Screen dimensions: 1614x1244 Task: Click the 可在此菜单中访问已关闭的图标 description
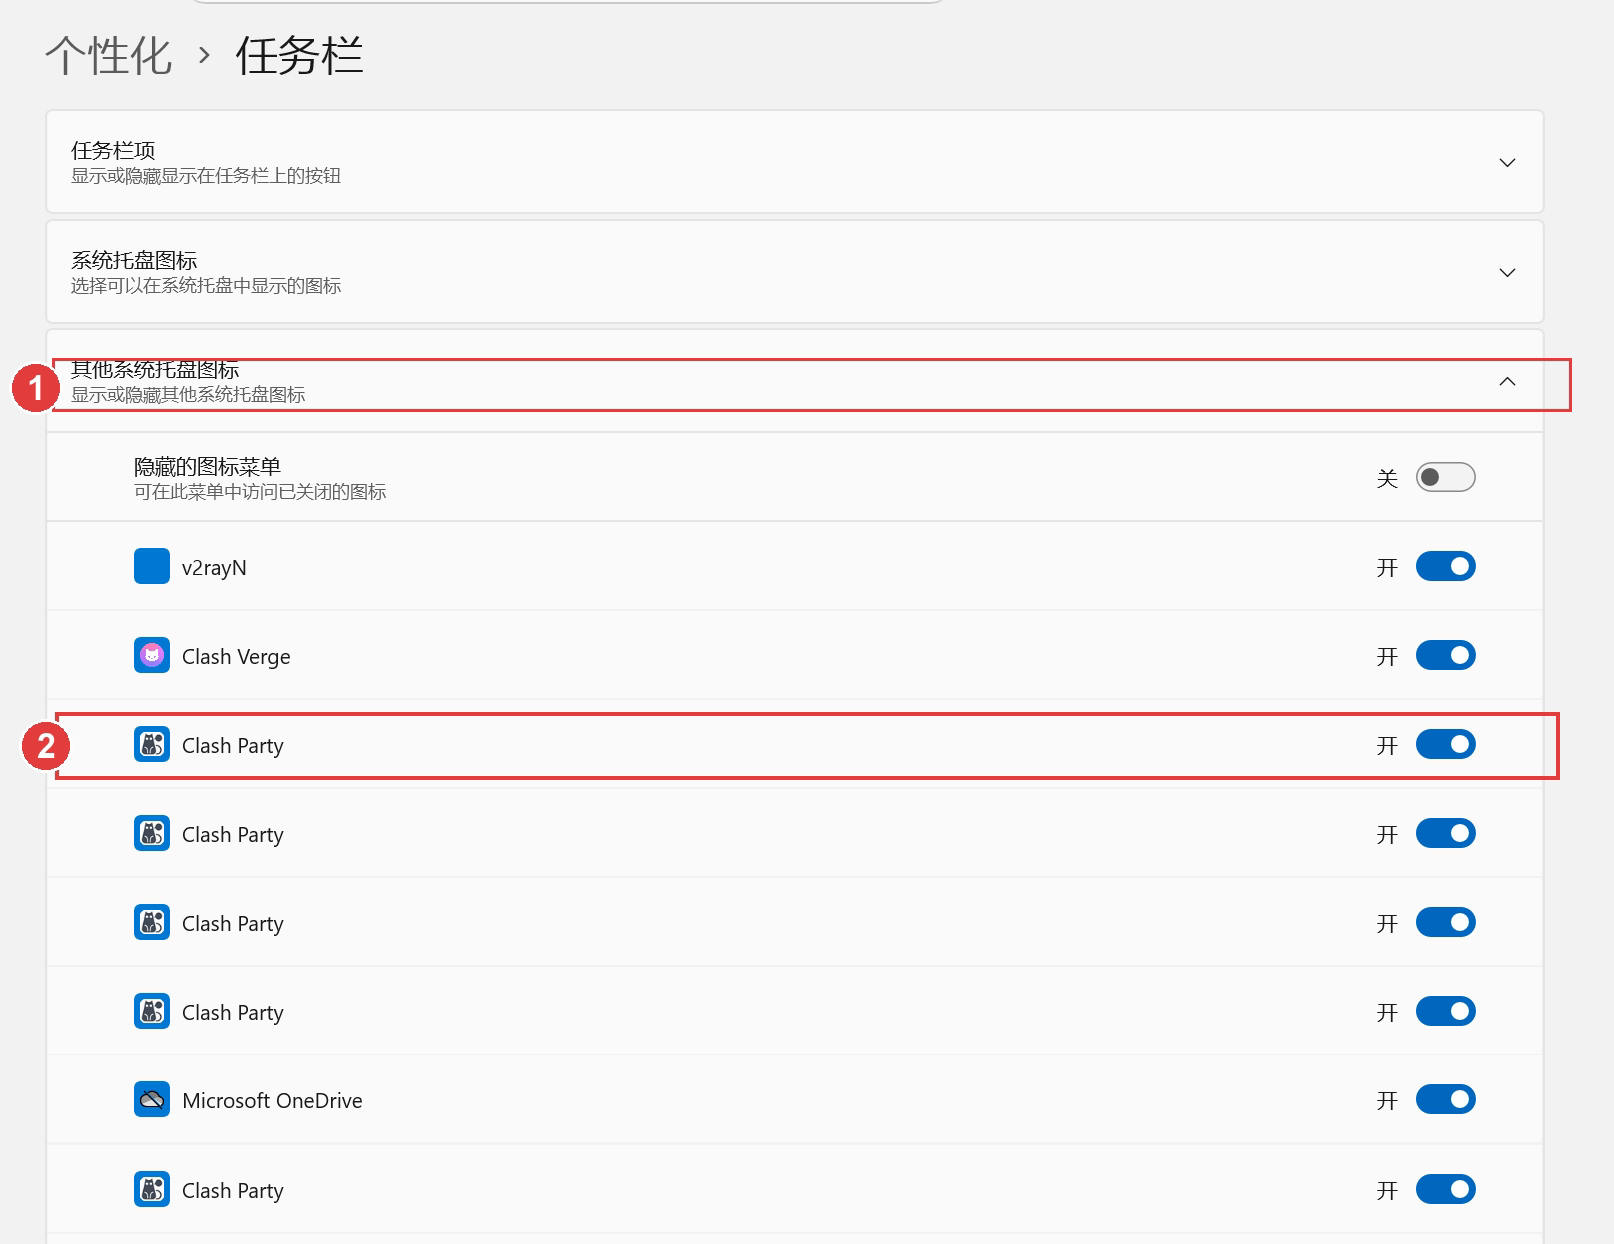260,492
